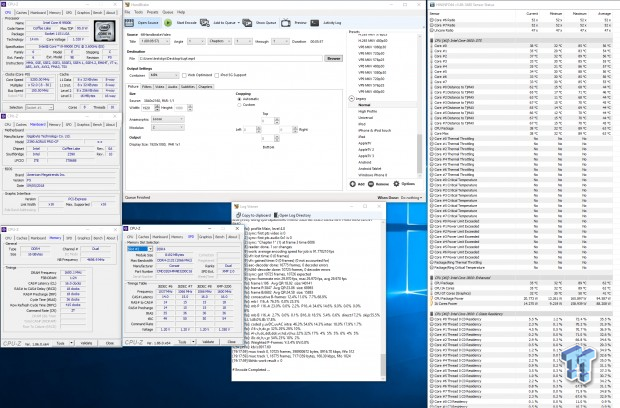Select the iPhone & iPod touch preset
This screenshot has width=620, height=408.
pos(374,130)
